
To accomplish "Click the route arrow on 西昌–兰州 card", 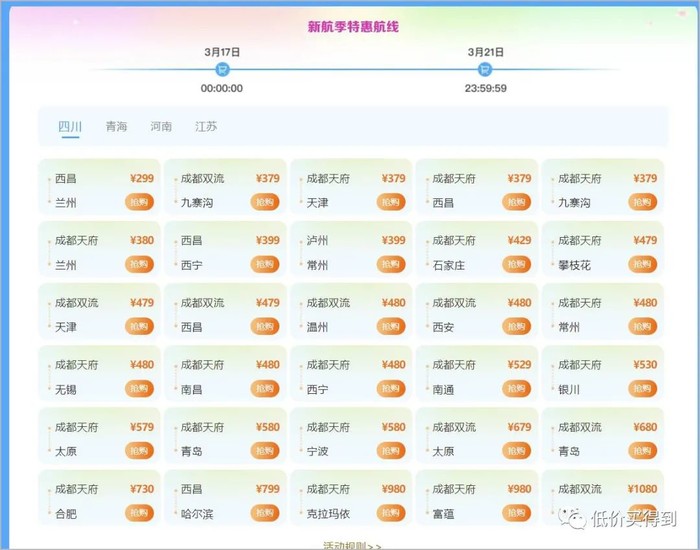I will pos(48,190).
